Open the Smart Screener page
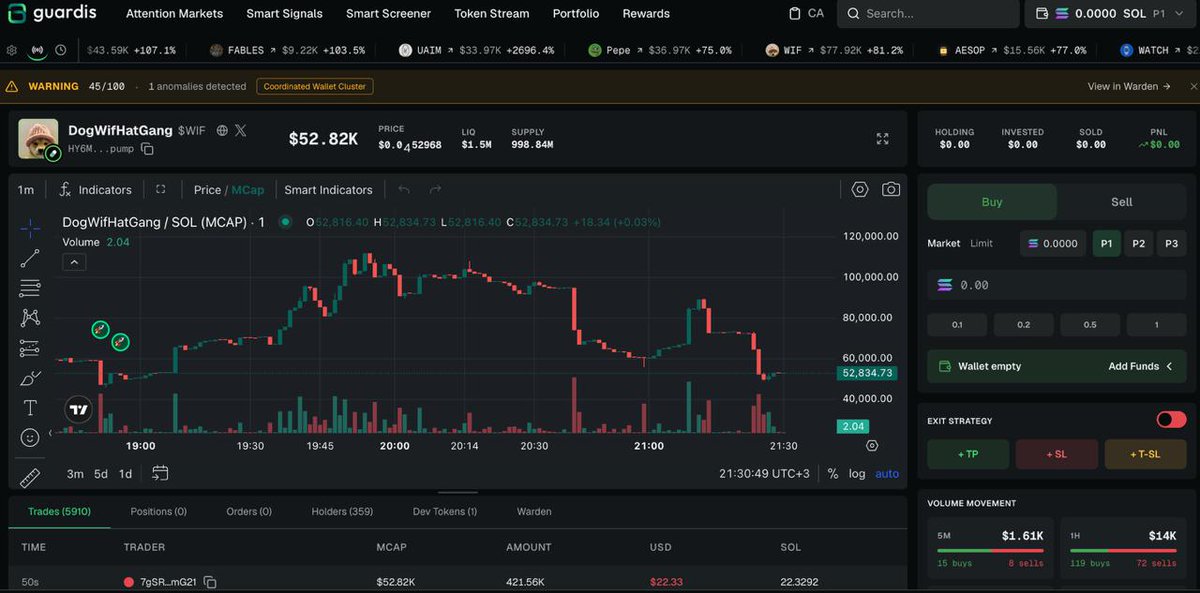 click(388, 14)
